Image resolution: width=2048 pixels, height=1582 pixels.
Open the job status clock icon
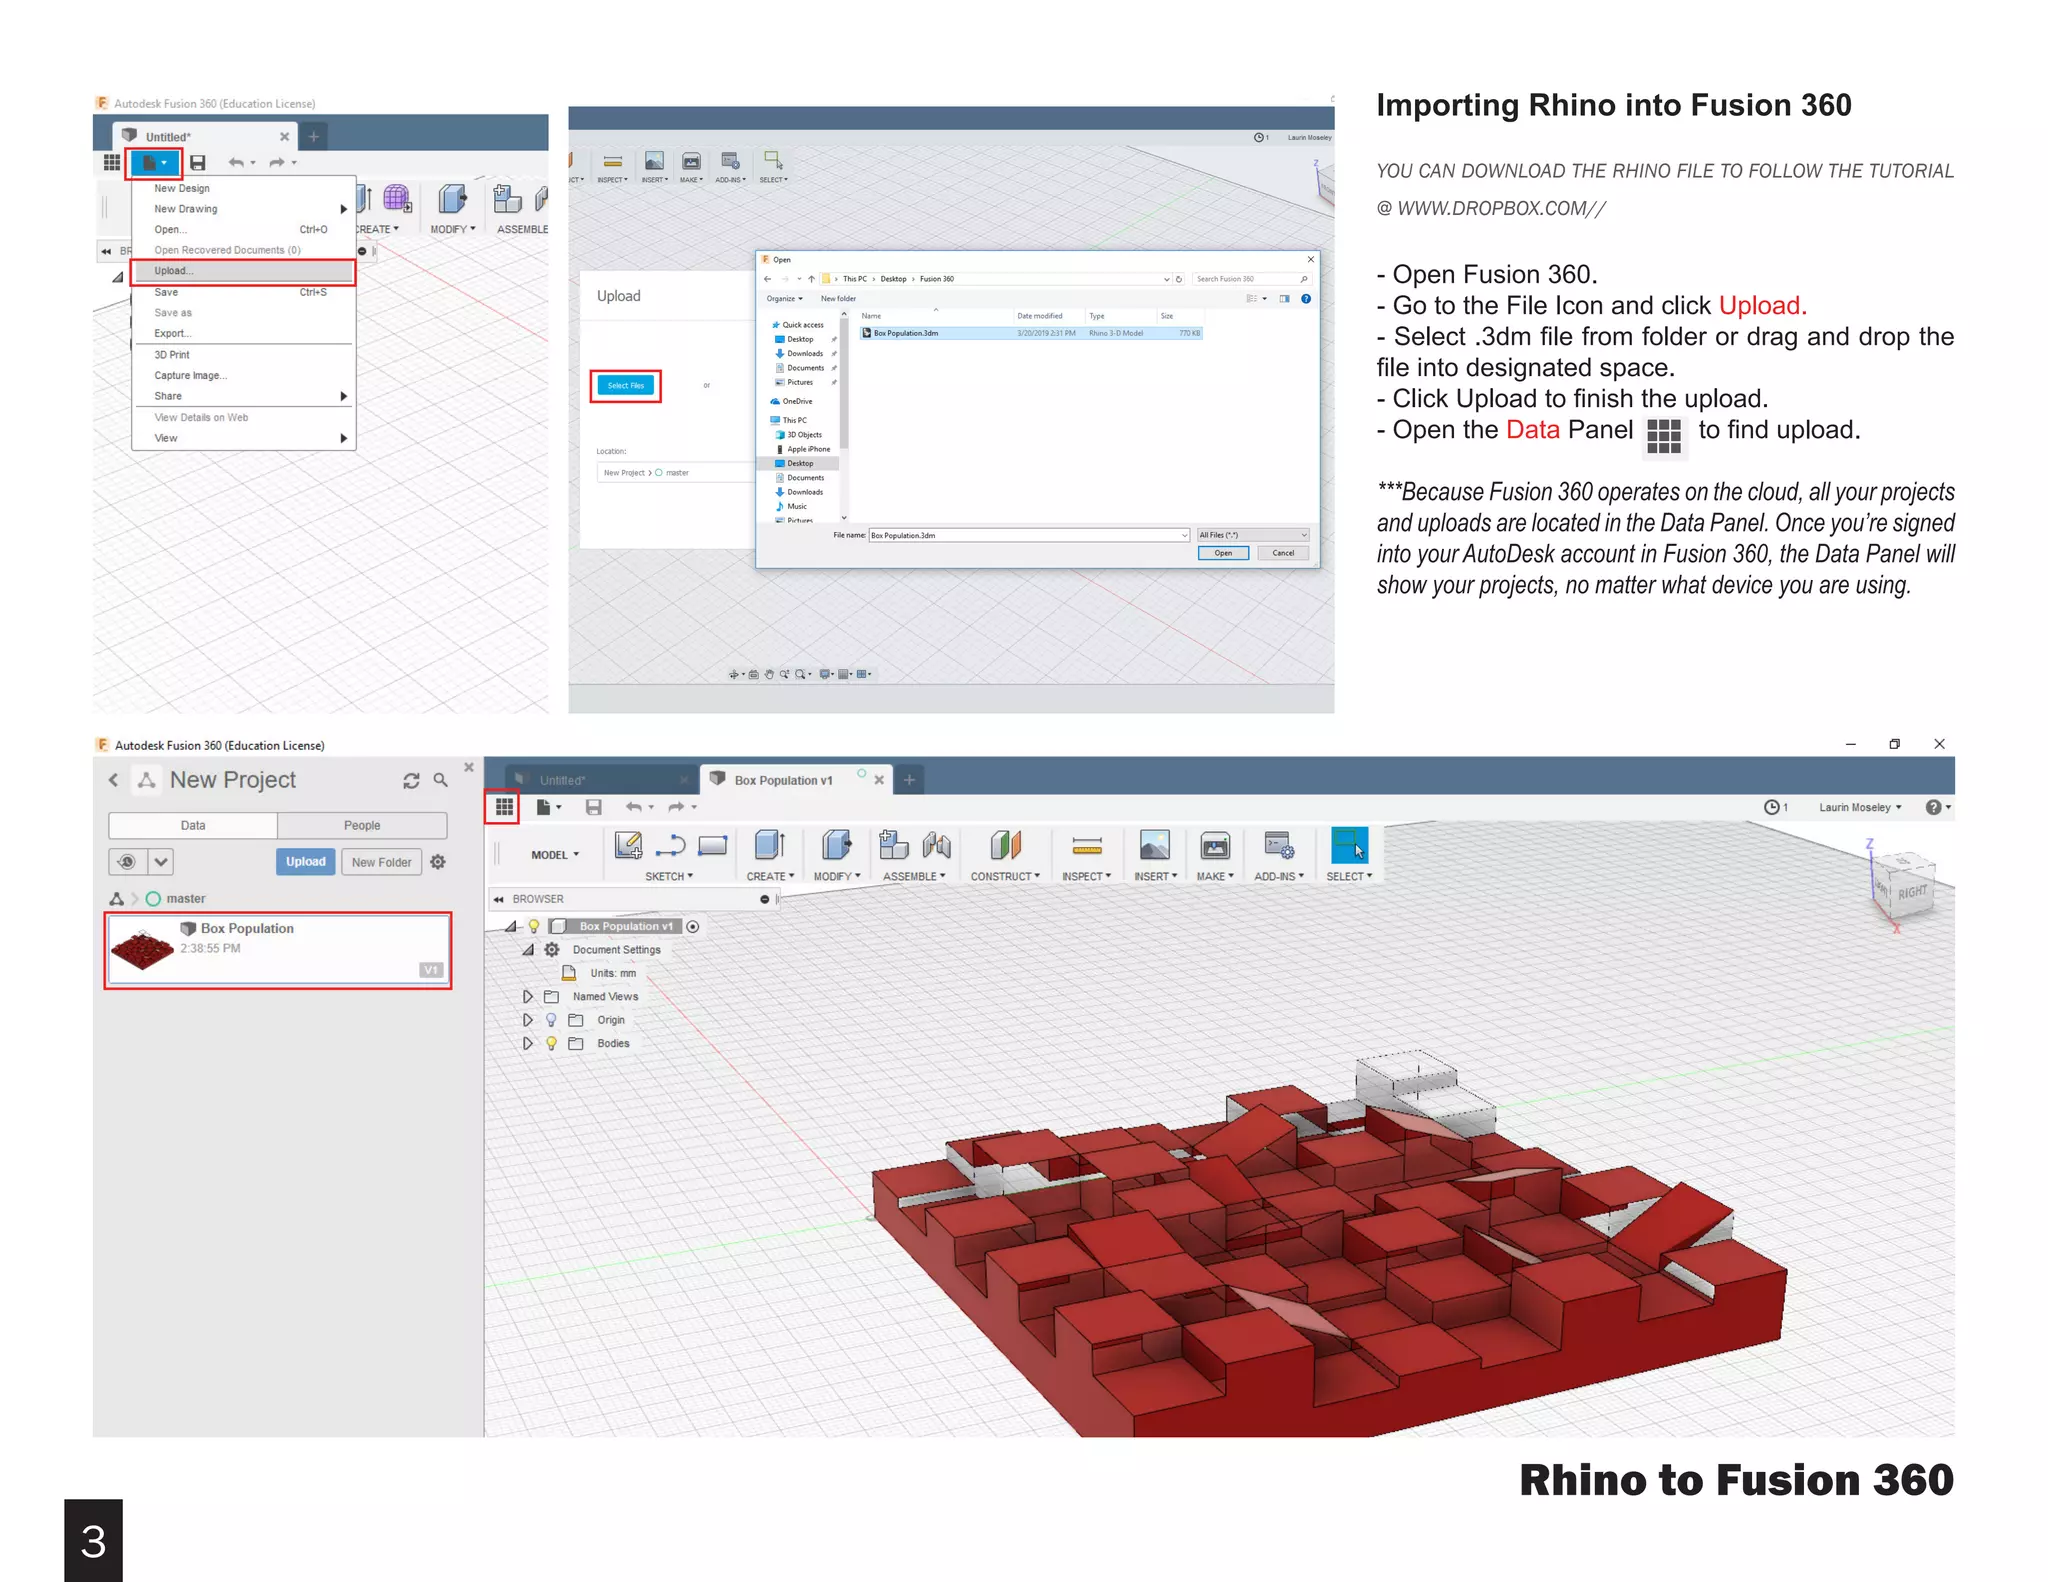click(x=1772, y=807)
